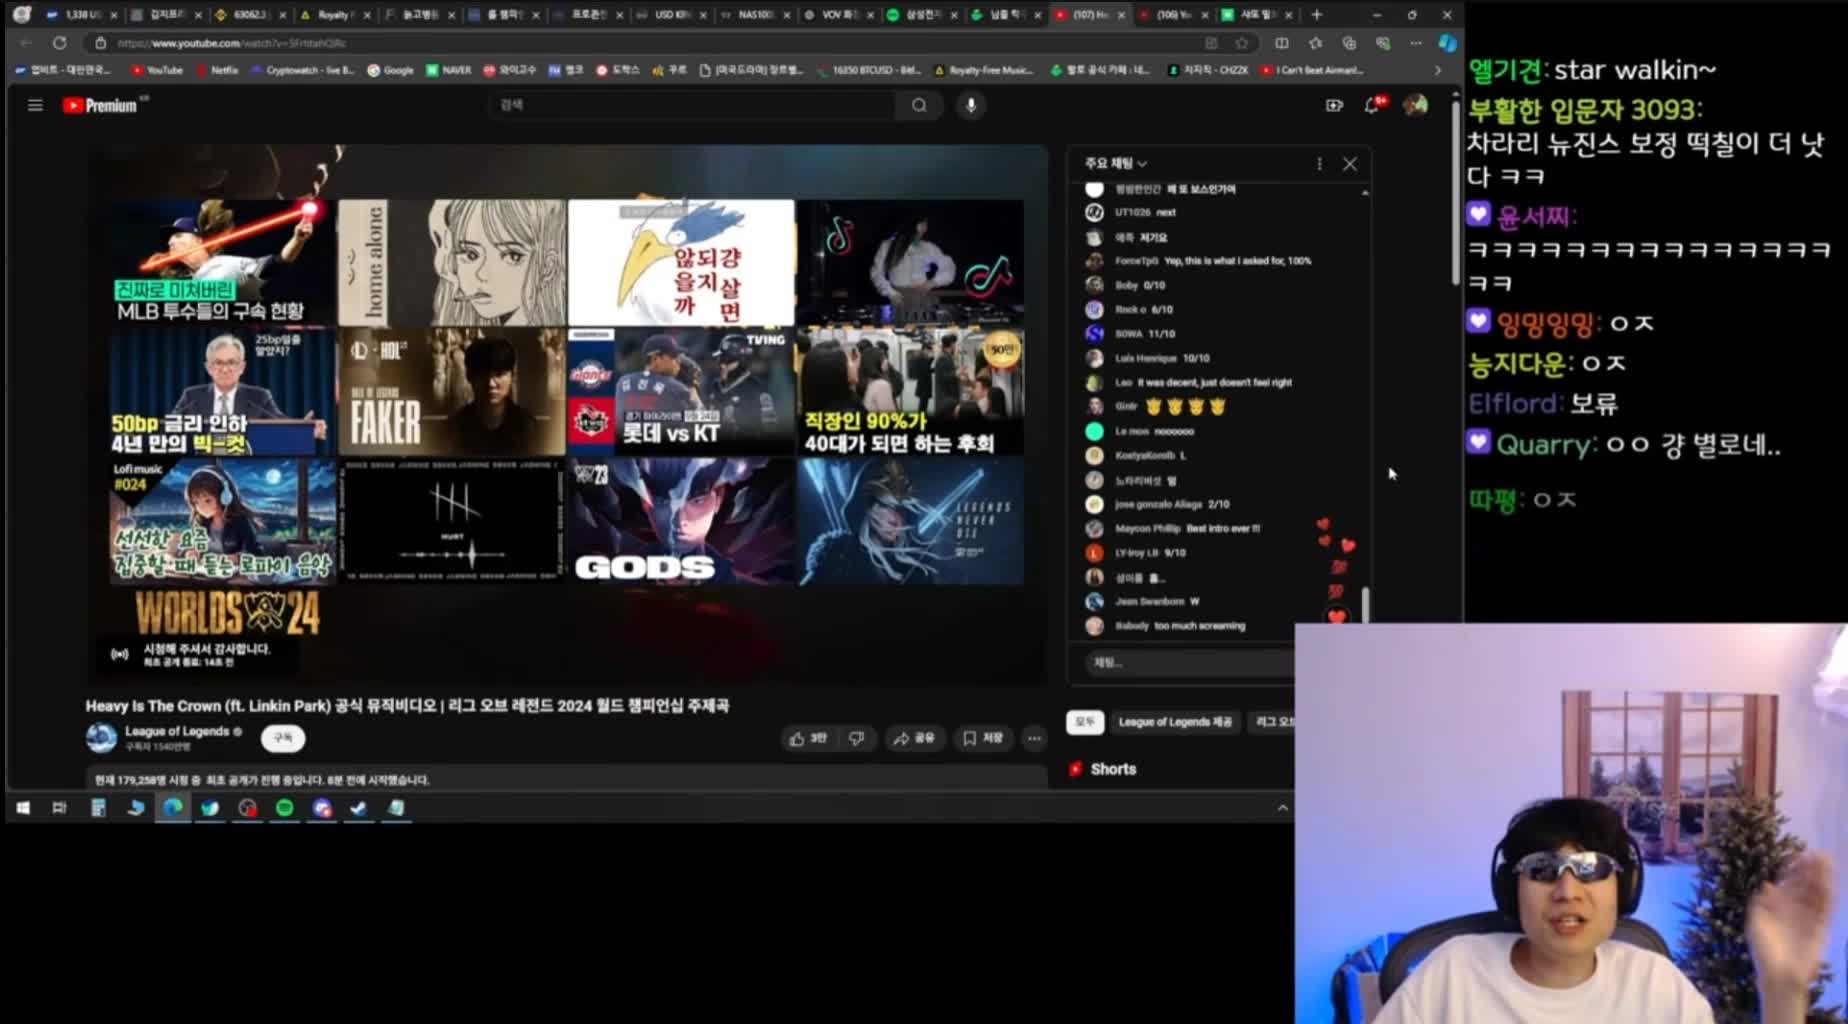Switch to the 63062 browser tab
Screen dimensions: 1848x1024
[x=250, y=15]
